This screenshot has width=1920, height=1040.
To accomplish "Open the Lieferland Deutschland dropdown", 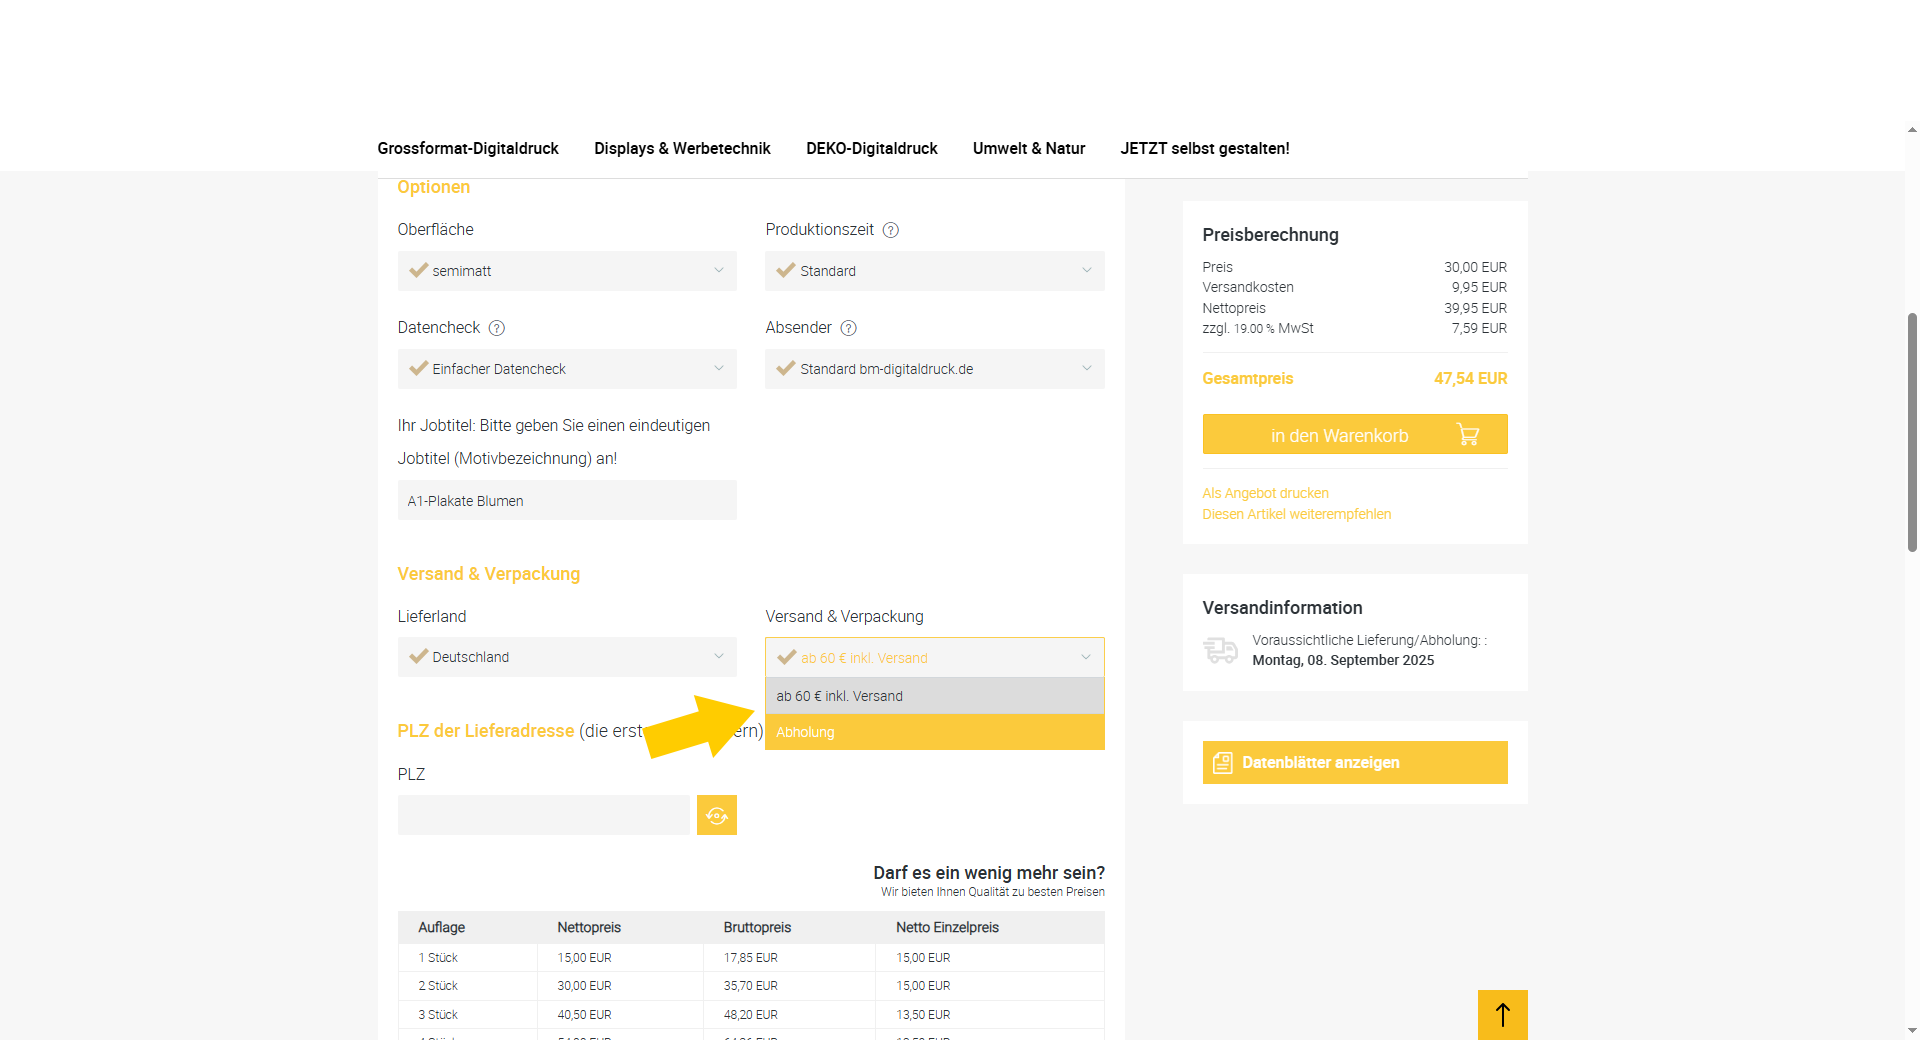I will pyautogui.click(x=567, y=657).
